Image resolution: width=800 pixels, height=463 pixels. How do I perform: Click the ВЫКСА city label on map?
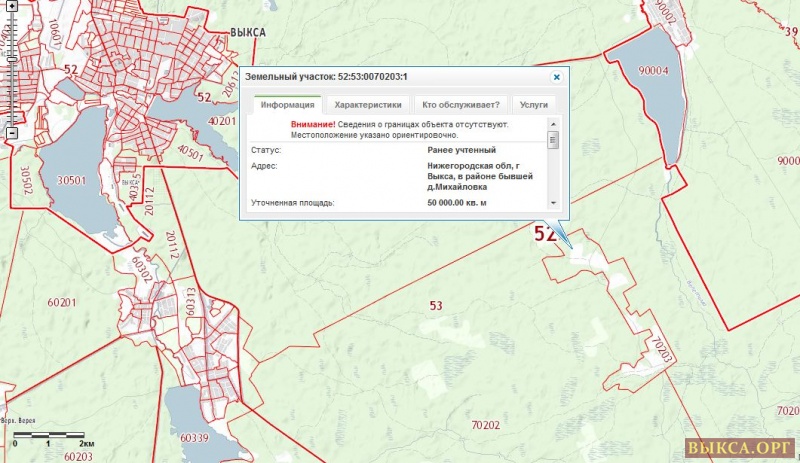247,32
